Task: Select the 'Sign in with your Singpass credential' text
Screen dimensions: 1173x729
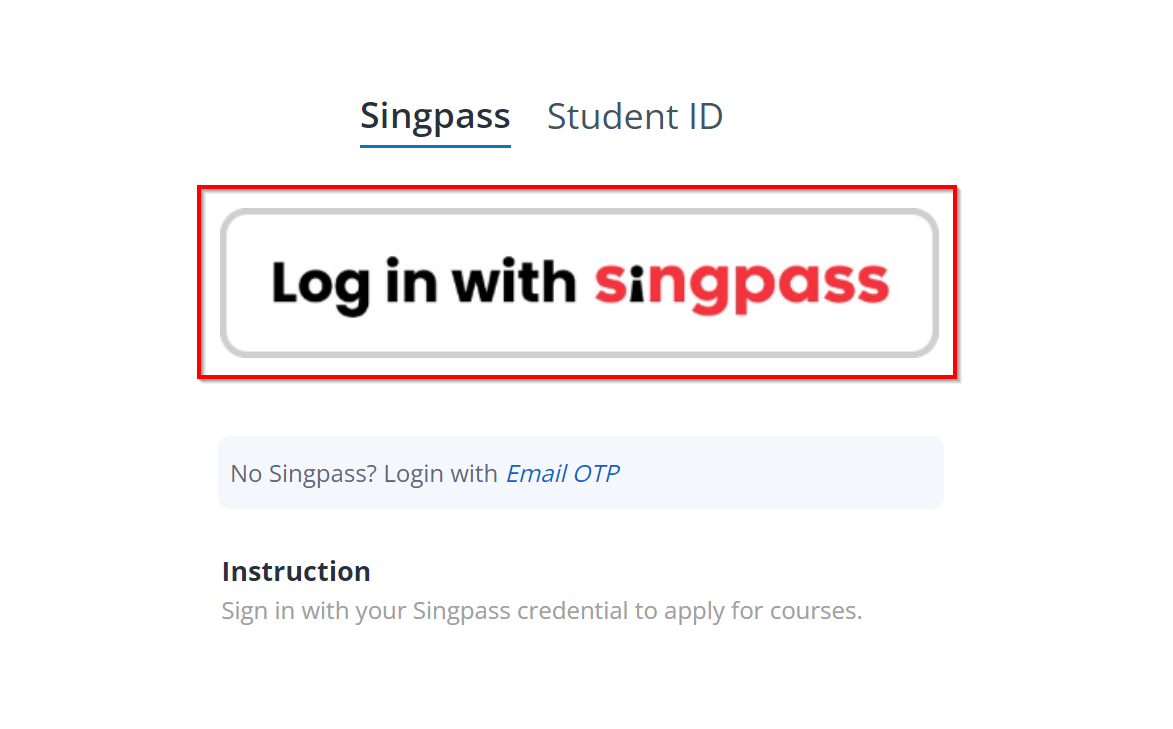Action: (x=541, y=610)
